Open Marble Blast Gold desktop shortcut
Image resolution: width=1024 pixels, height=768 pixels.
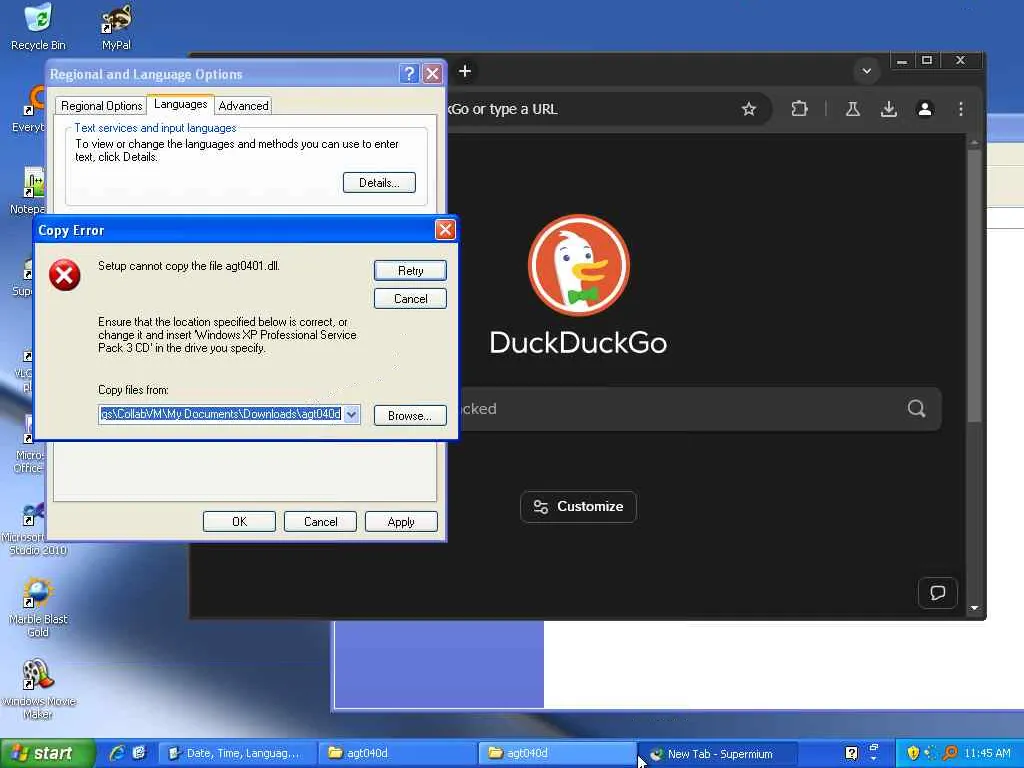(x=38, y=607)
